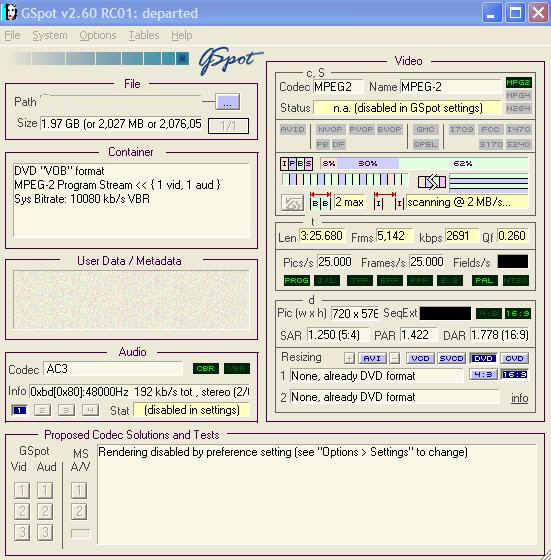Click the blue gradient progress bar
551x560 pixels.
tap(98, 59)
